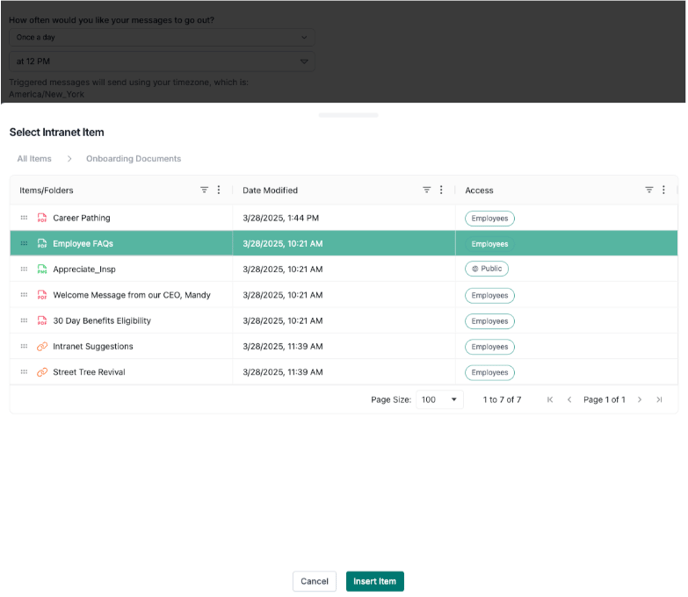Click the Insert Item button

click(x=375, y=581)
